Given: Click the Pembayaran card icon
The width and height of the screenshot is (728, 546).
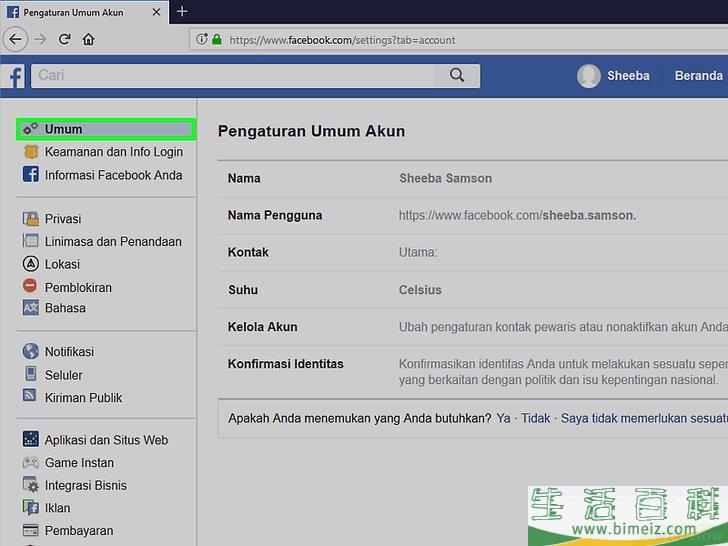Looking at the screenshot, I should tap(31, 530).
